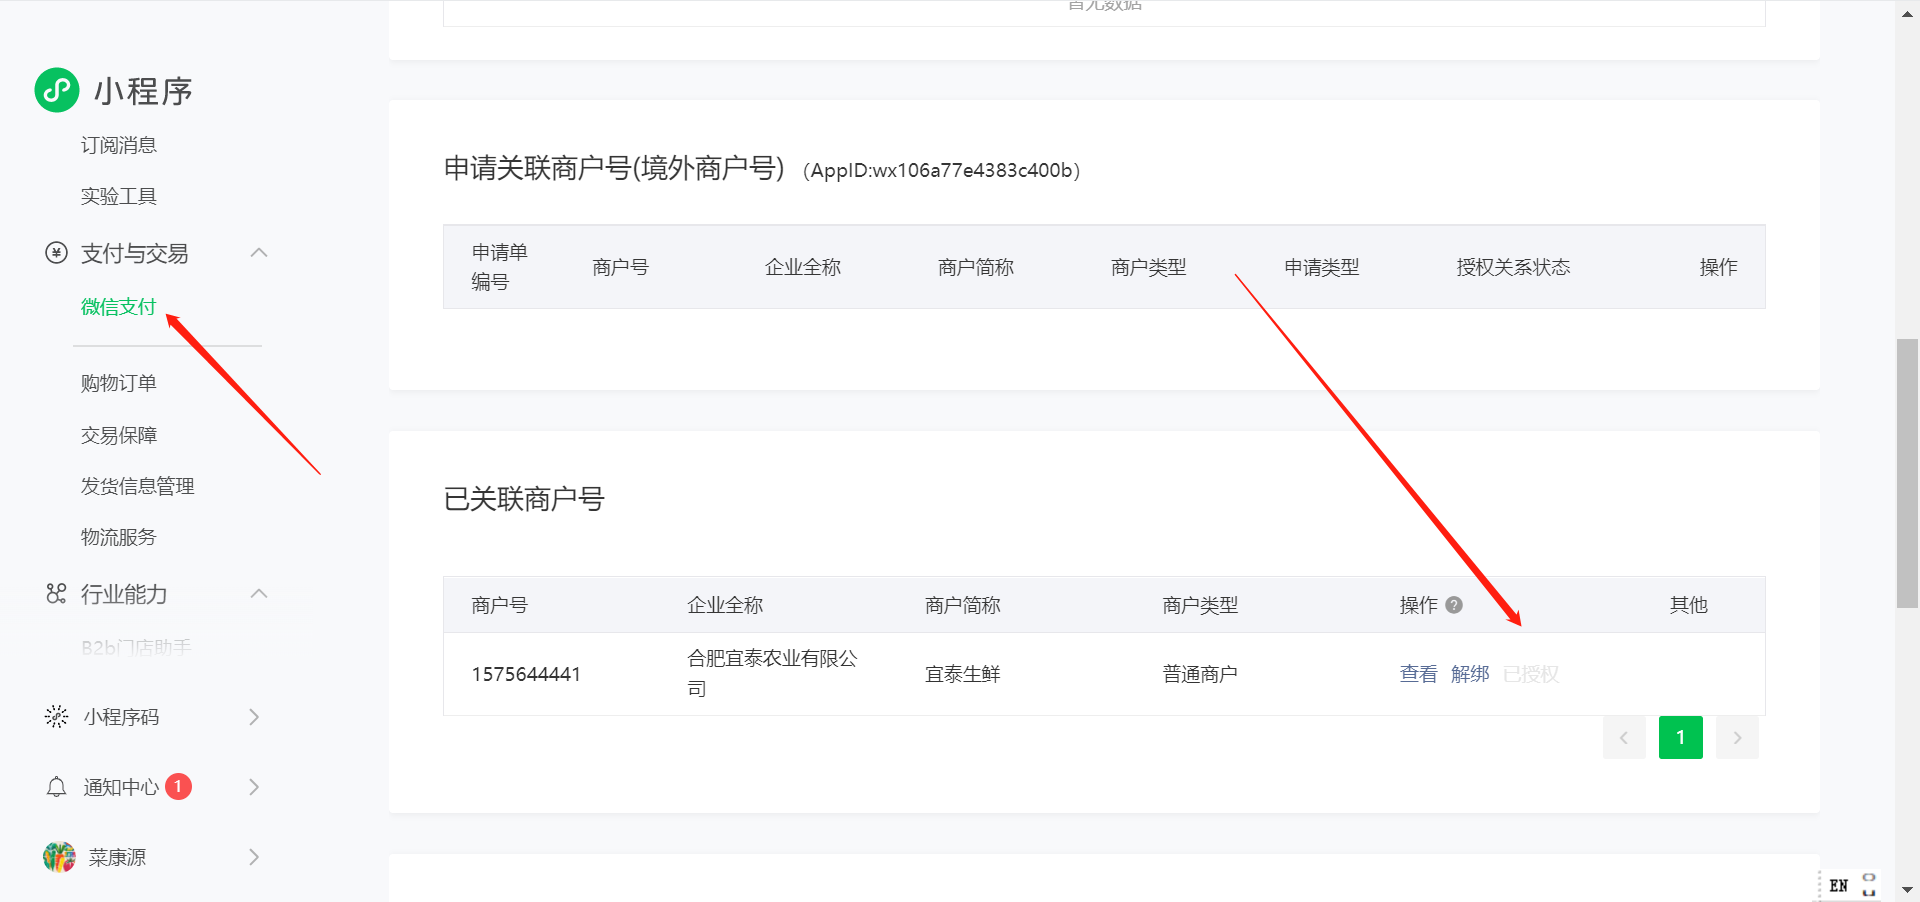Click the 通知中心 bell icon

pos(56,787)
